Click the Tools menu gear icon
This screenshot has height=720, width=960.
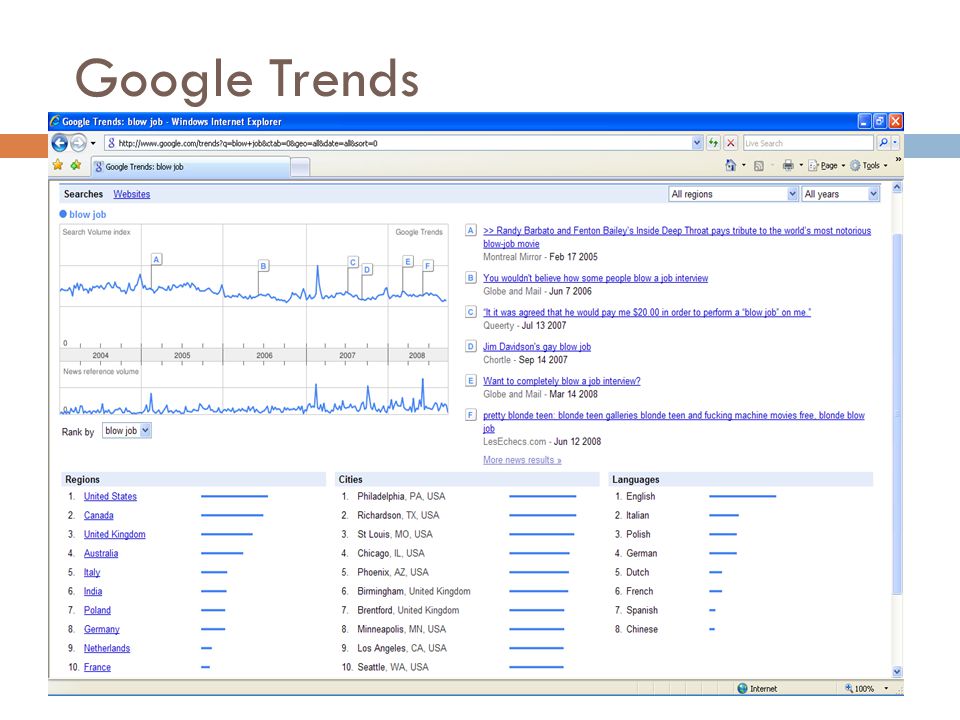tap(855, 165)
